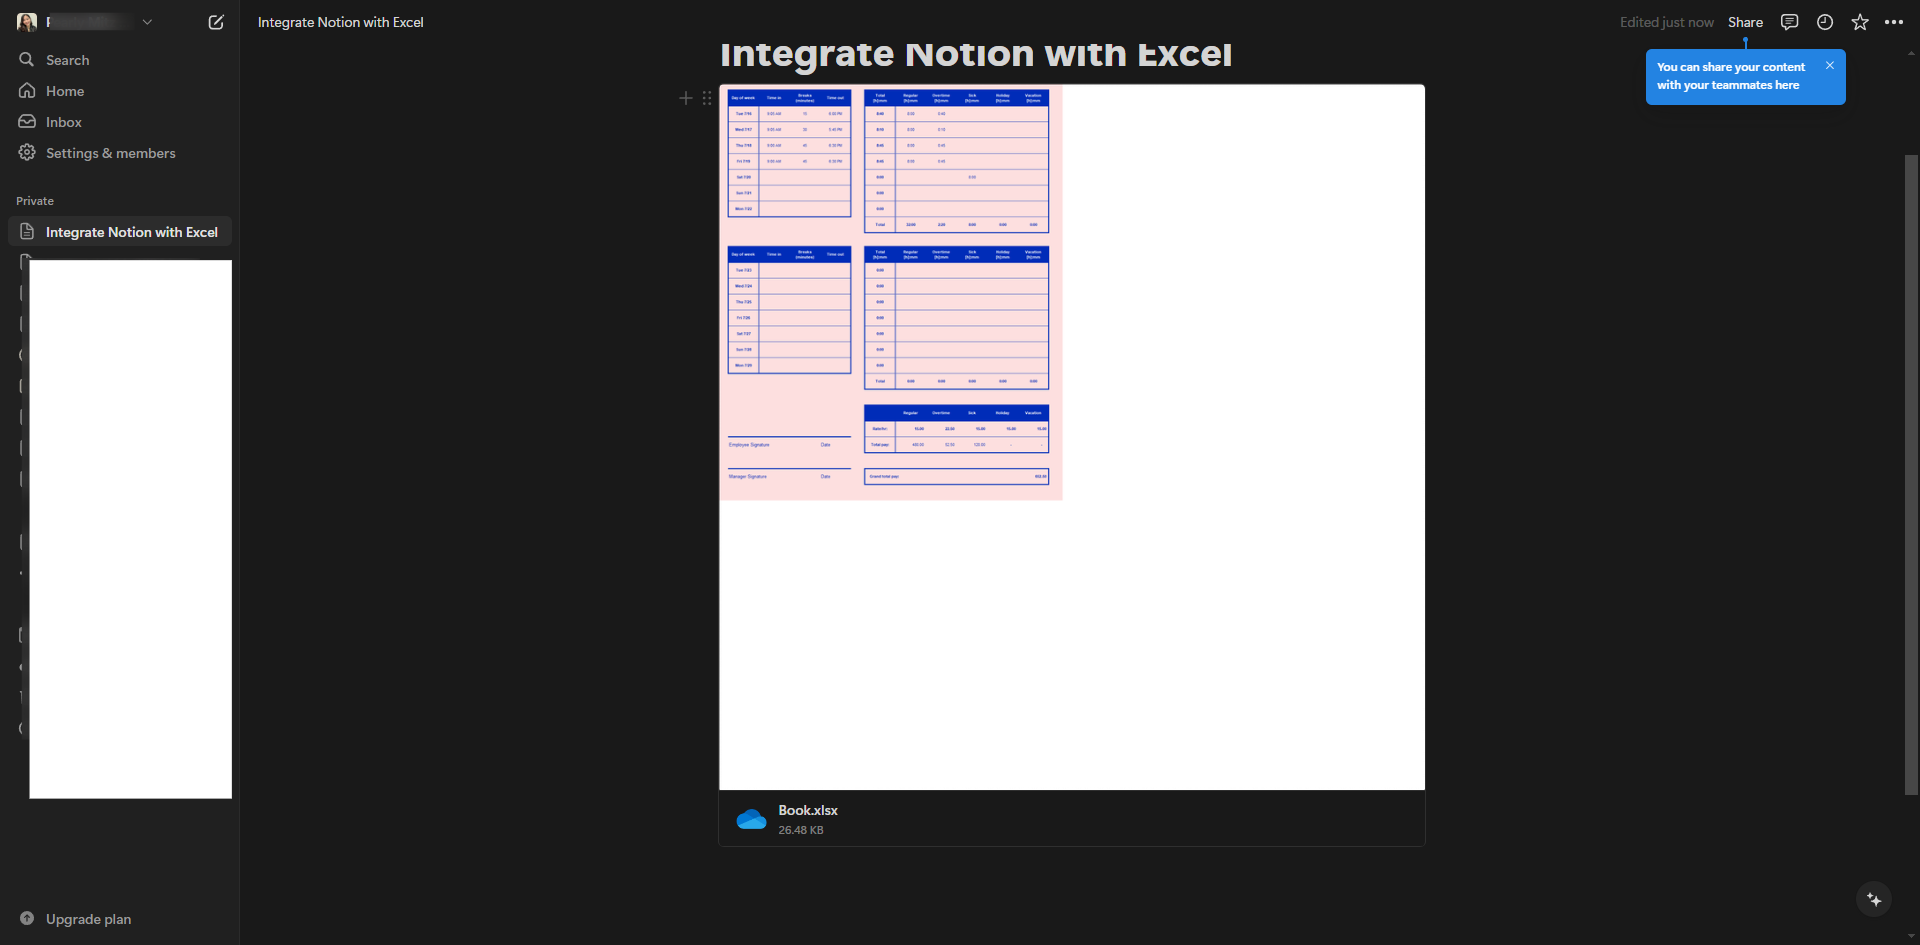
Task: Open Search in the sidebar
Action: click(x=120, y=60)
